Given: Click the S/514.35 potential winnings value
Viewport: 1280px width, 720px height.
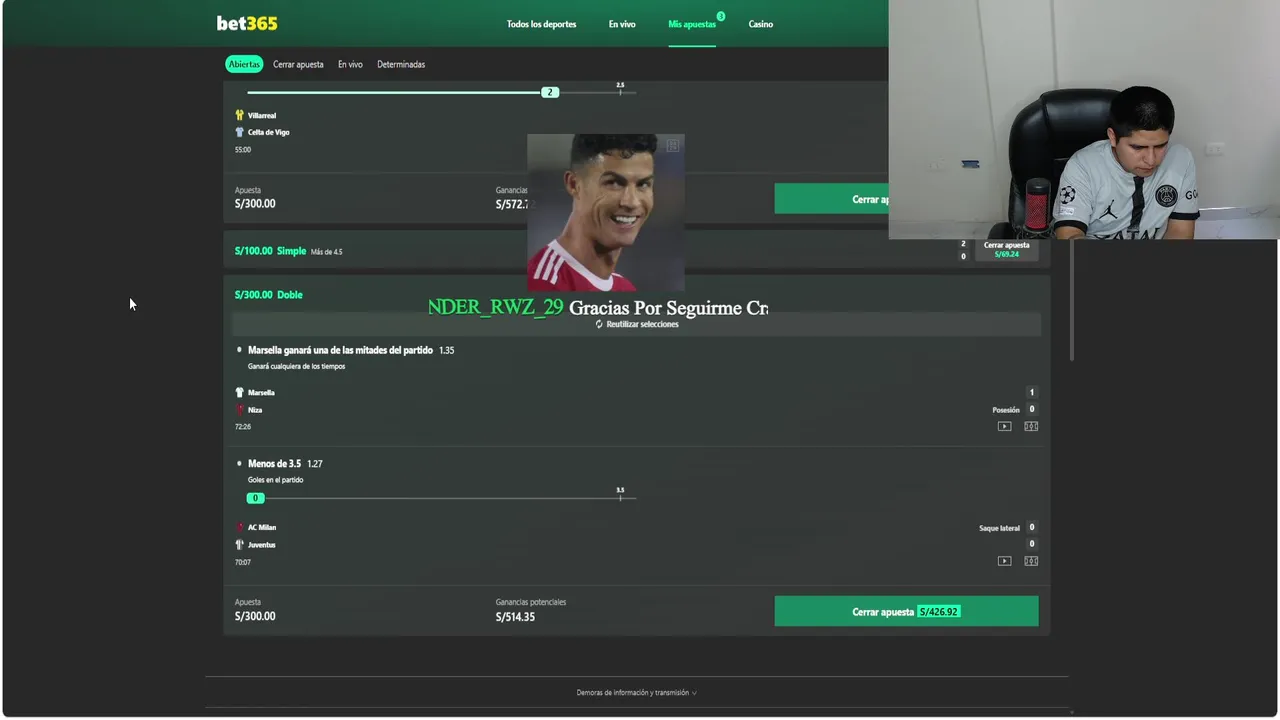Looking at the screenshot, I should (515, 617).
